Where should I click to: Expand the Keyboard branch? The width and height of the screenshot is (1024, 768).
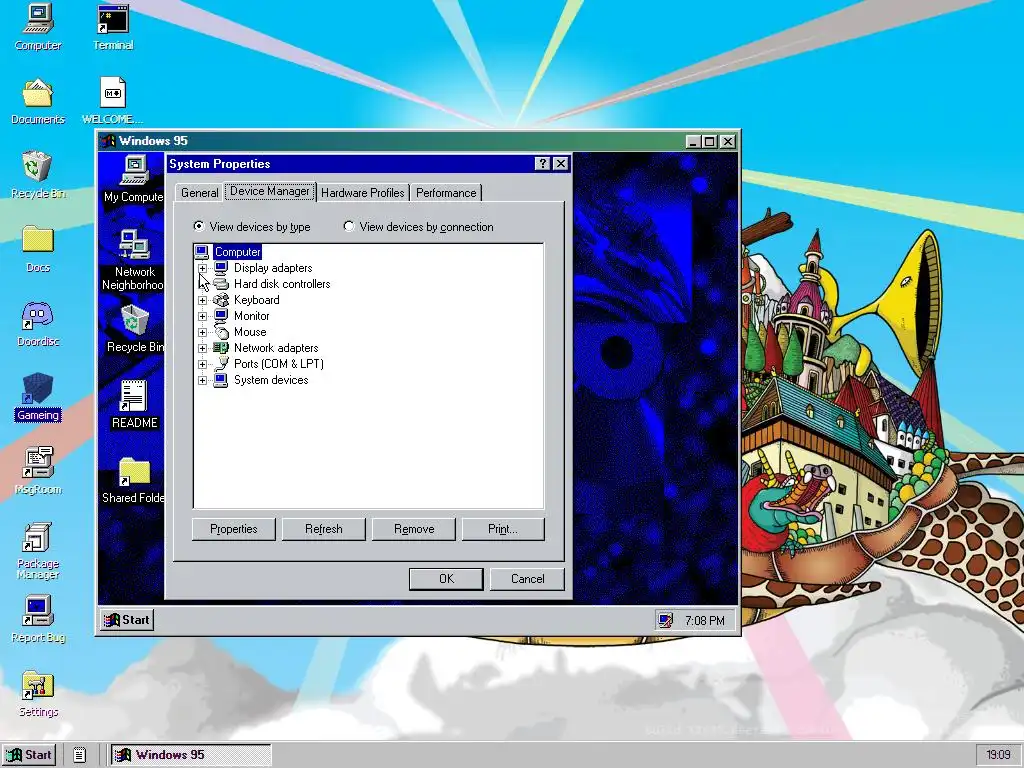[x=202, y=300]
